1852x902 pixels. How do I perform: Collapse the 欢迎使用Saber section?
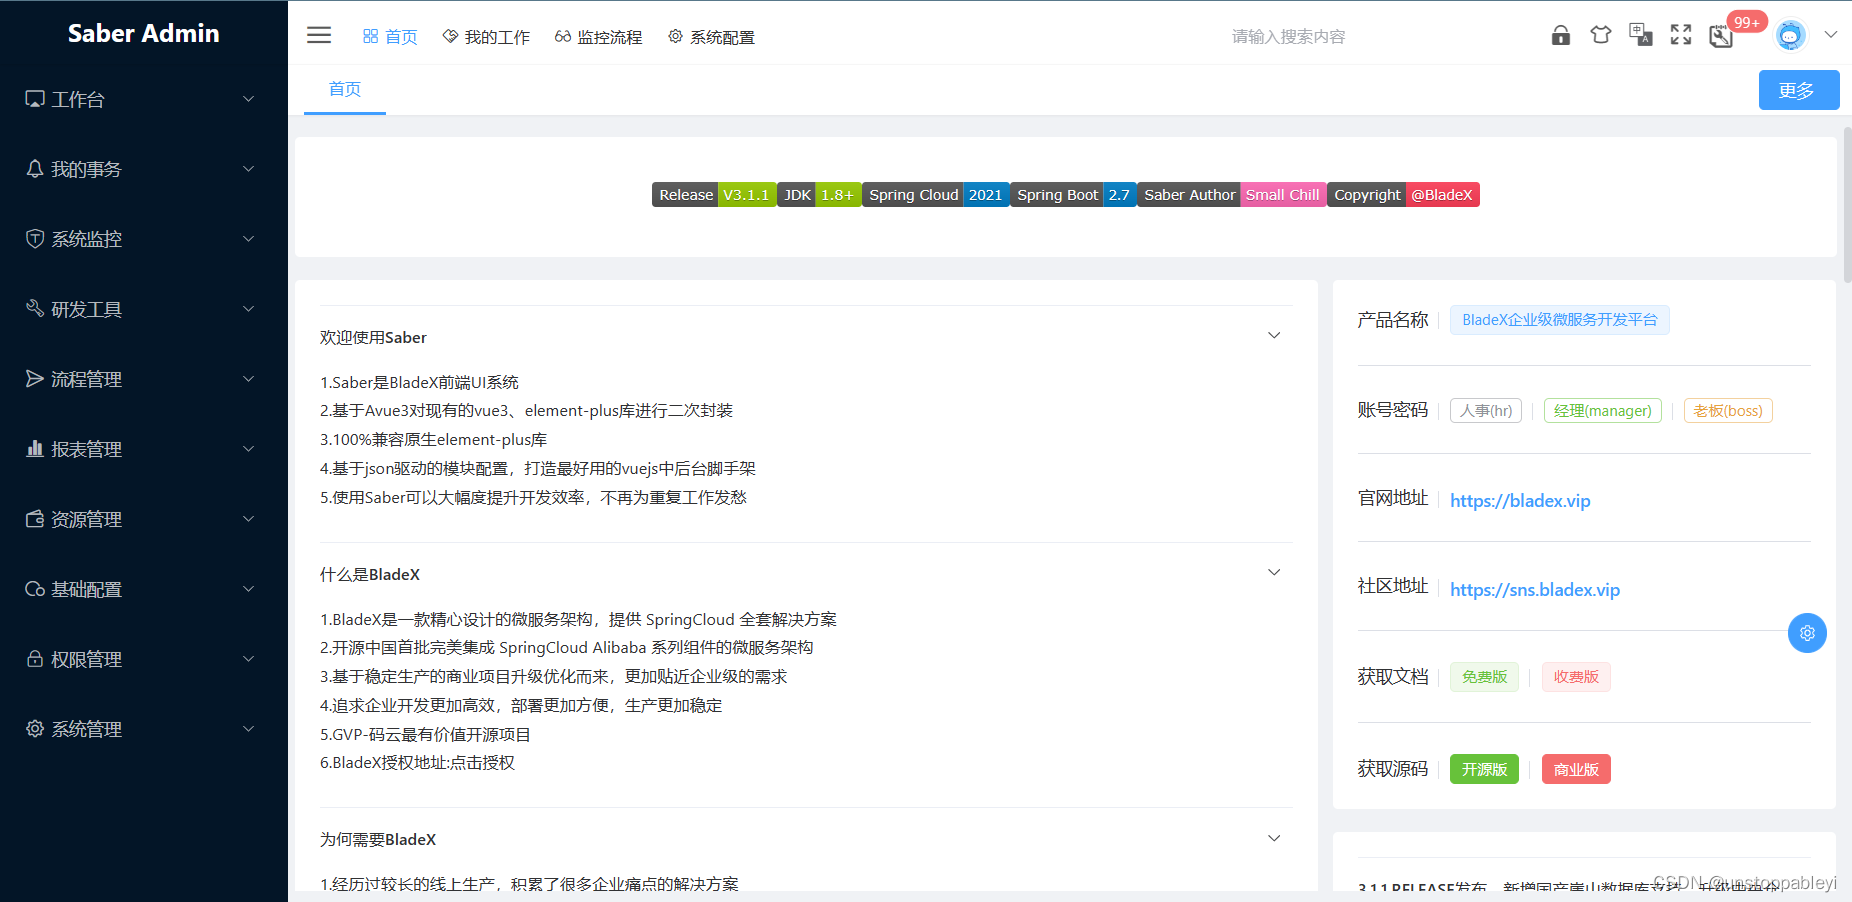tap(1274, 336)
